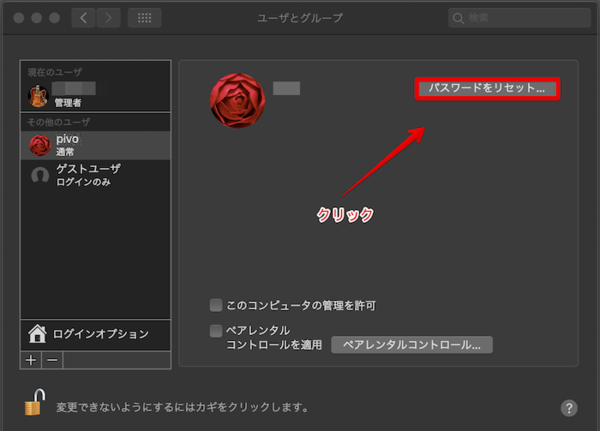The image size is (600, 431).
Task: Click the guitar avatar of the current user
Action: pos(38,96)
